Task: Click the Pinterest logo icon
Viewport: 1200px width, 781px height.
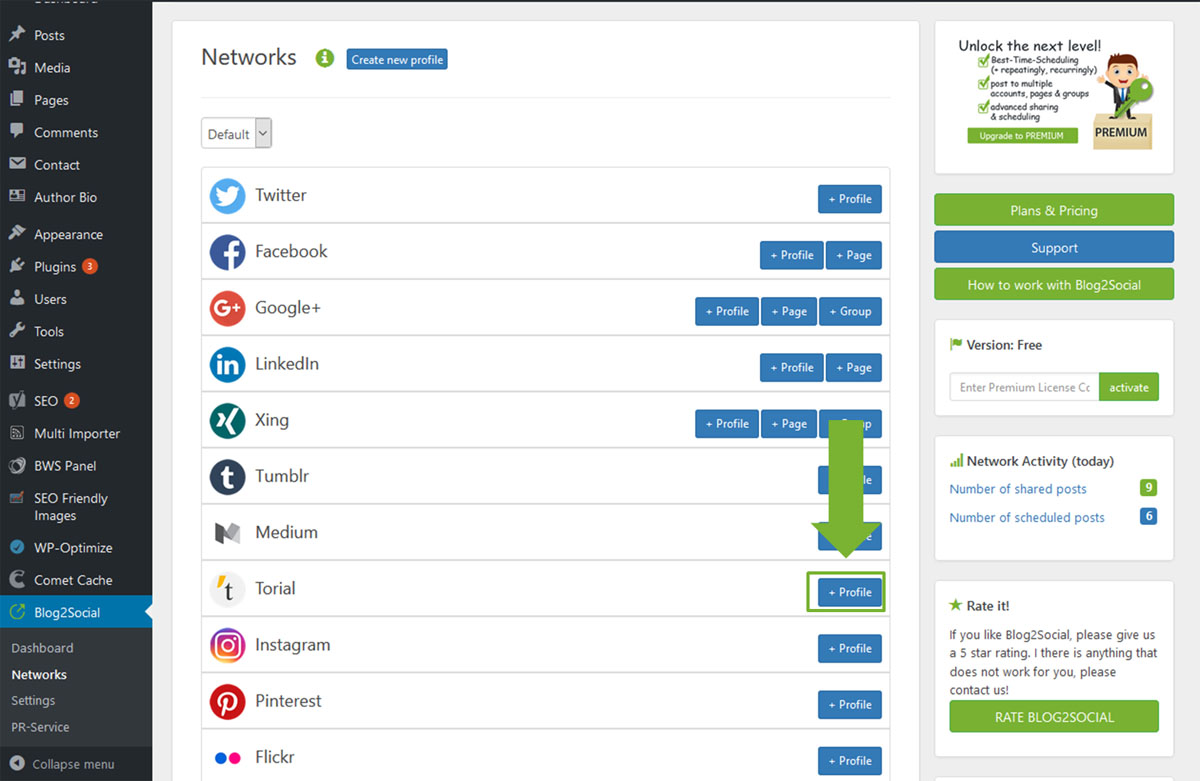Action: 228,702
